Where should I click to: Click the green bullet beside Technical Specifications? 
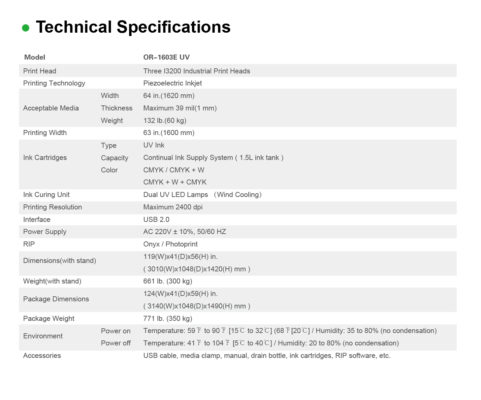[26, 28]
